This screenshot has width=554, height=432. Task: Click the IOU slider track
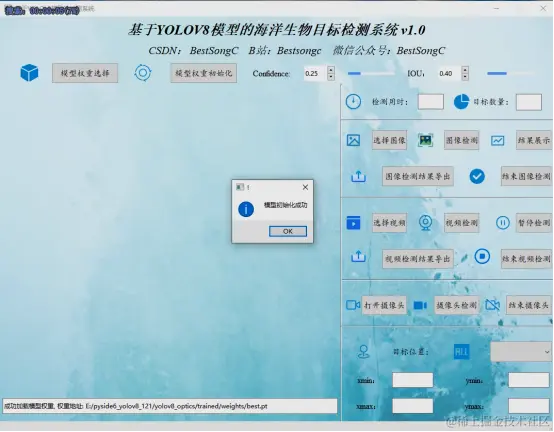click(x=510, y=73)
